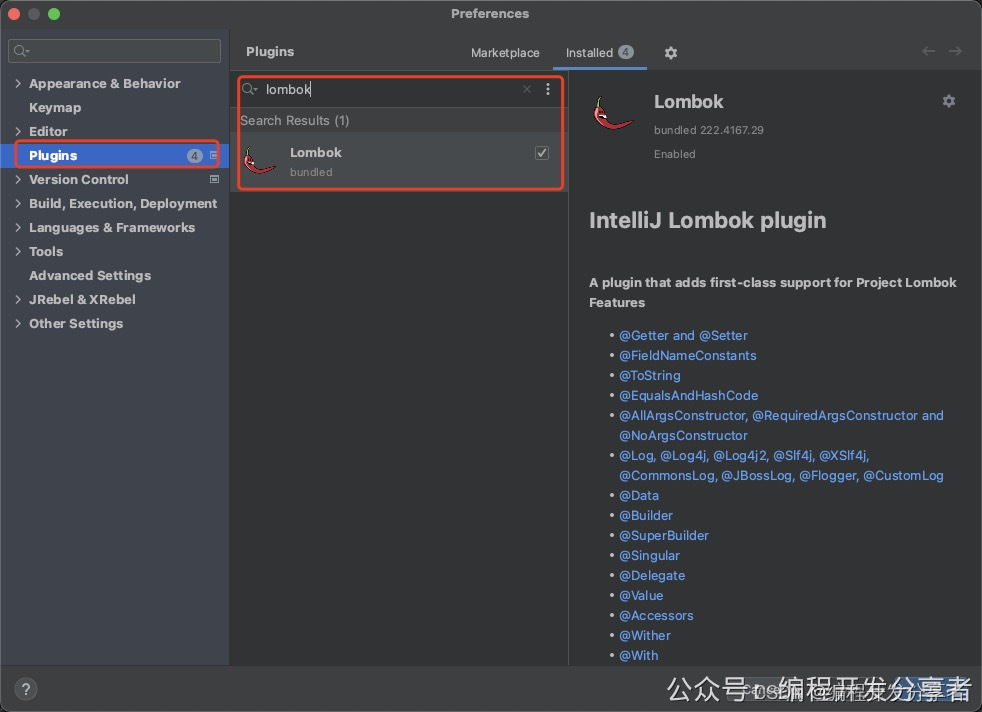982x712 pixels.
Task: Expand Build, Execution, Deployment section
Action: point(18,204)
